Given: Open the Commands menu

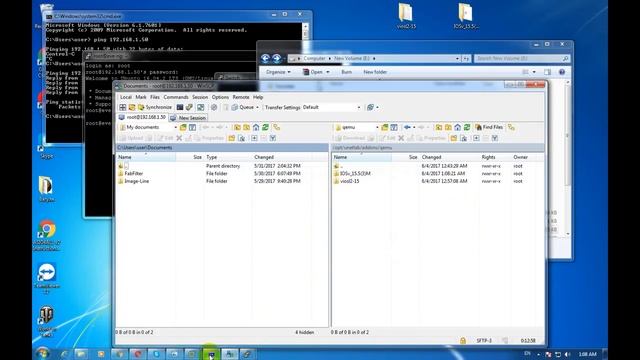Looking at the screenshot, I should click(x=176, y=97).
